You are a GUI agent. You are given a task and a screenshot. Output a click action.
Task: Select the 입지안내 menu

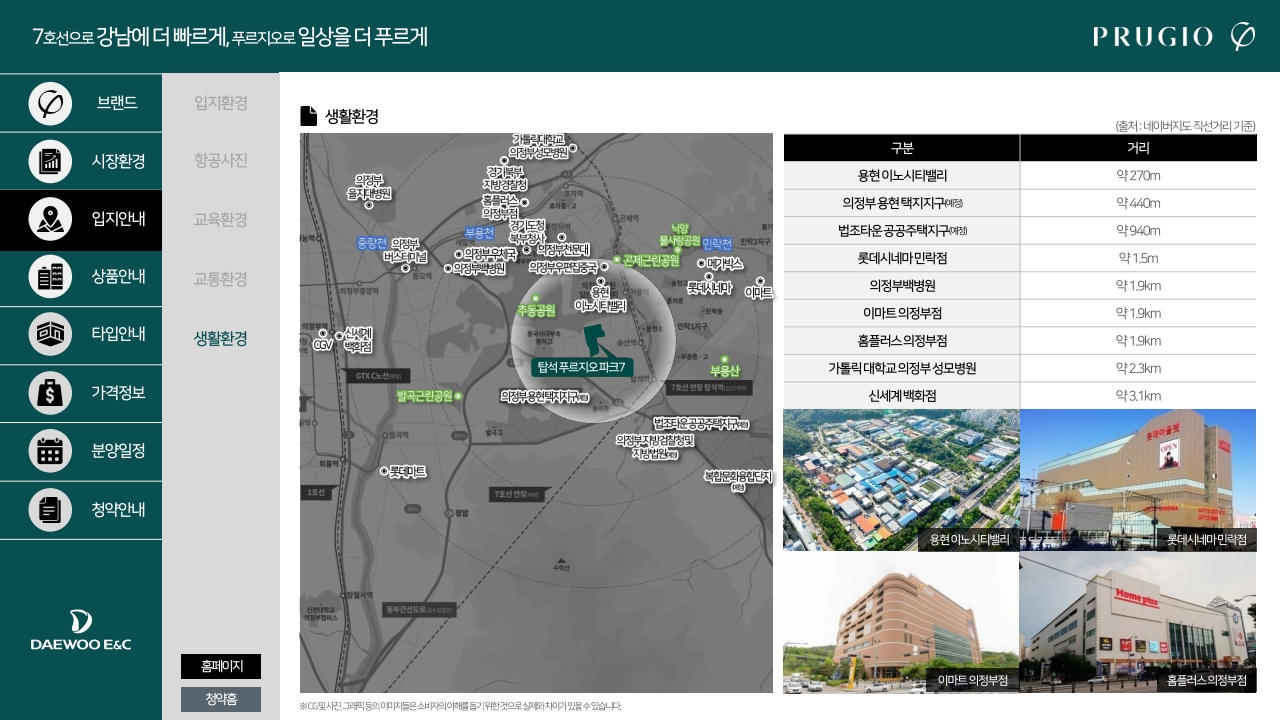[x=81, y=219]
